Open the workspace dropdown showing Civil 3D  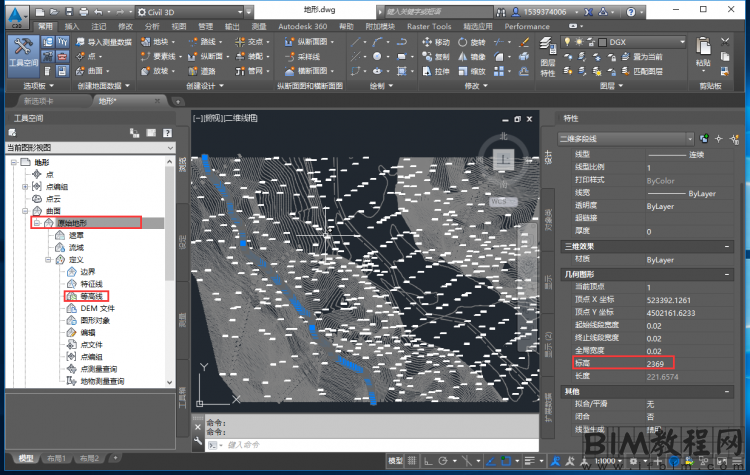coord(190,12)
